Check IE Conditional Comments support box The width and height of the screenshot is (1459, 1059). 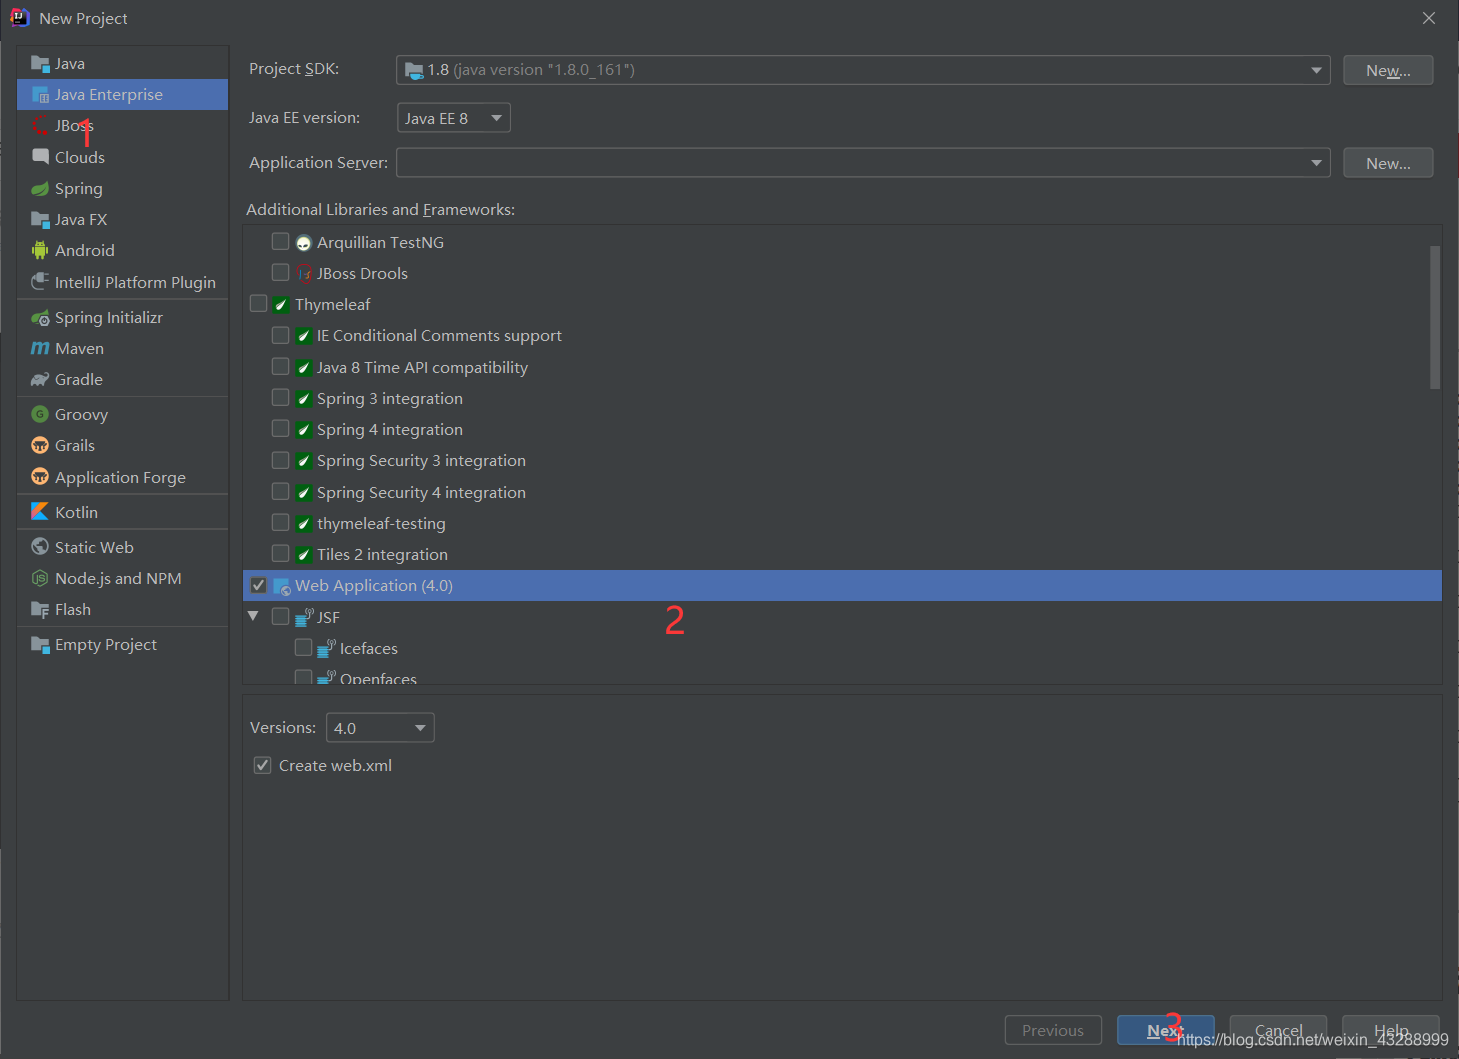(280, 335)
